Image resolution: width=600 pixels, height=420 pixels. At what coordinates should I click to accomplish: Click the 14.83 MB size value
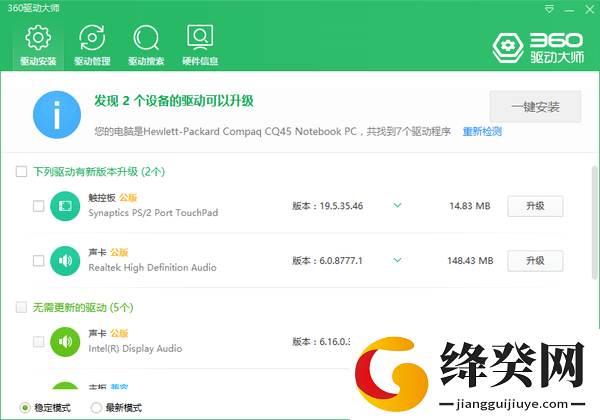pos(470,206)
